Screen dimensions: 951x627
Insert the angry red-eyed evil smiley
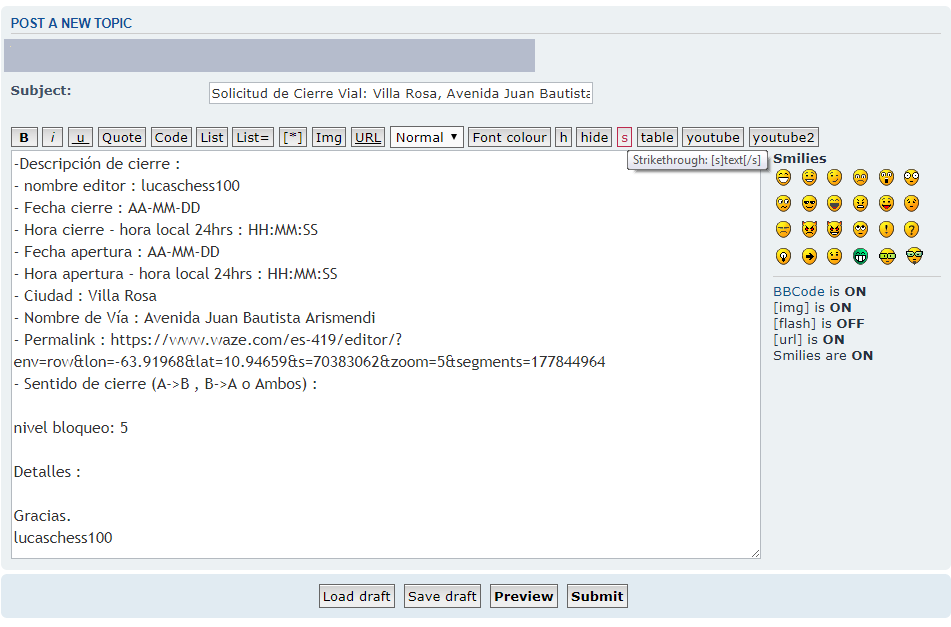coord(809,230)
